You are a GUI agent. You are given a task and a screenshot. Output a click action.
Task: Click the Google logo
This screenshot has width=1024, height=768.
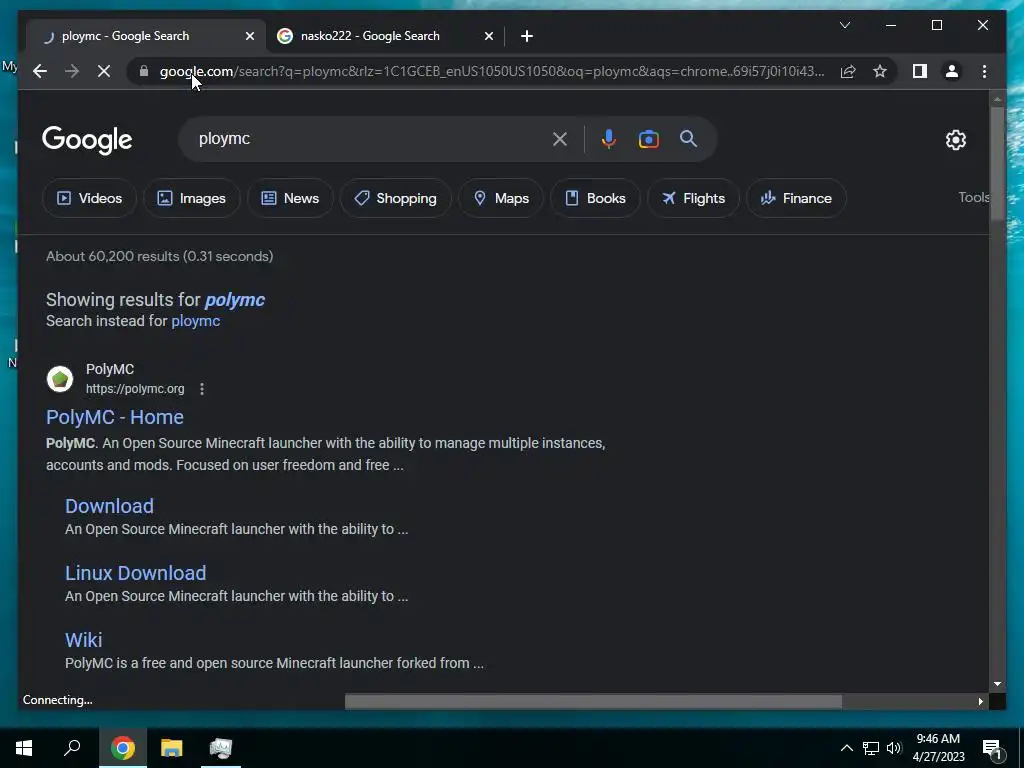pyautogui.click(x=87, y=140)
